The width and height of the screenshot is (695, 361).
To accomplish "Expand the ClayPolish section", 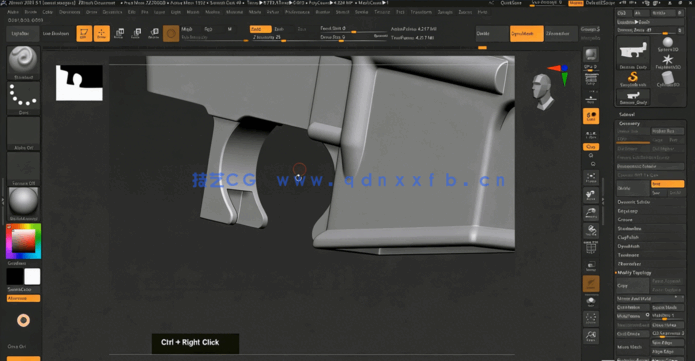I will click(x=628, y=237).
